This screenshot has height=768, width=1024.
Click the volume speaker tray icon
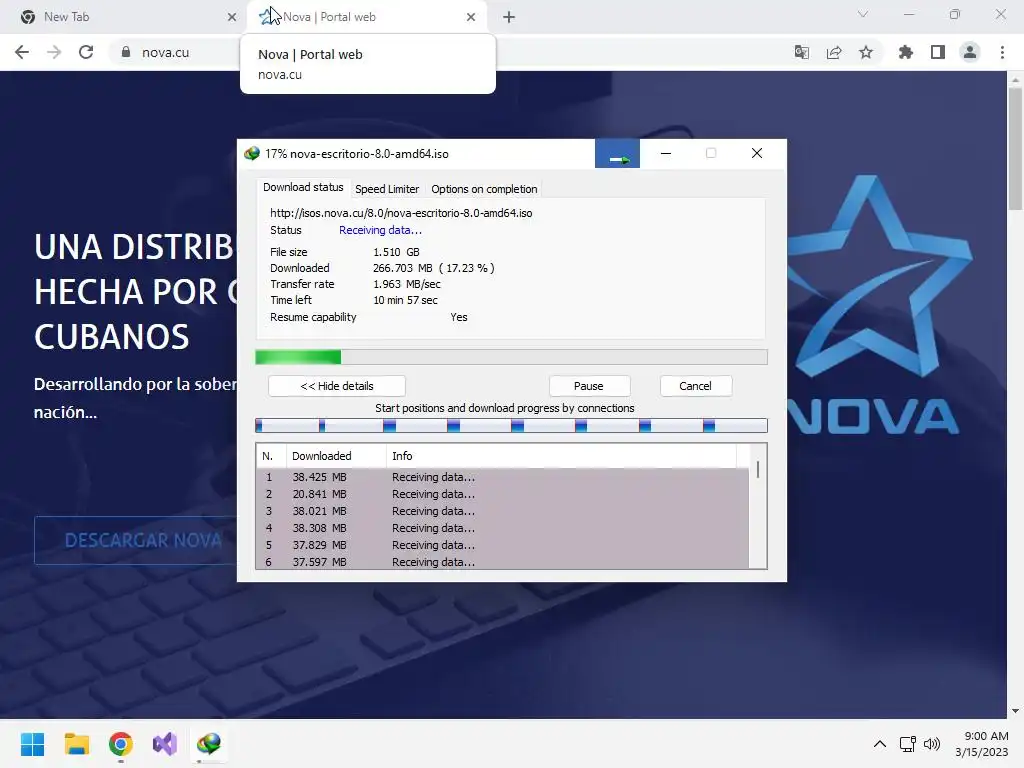point(931,744)
